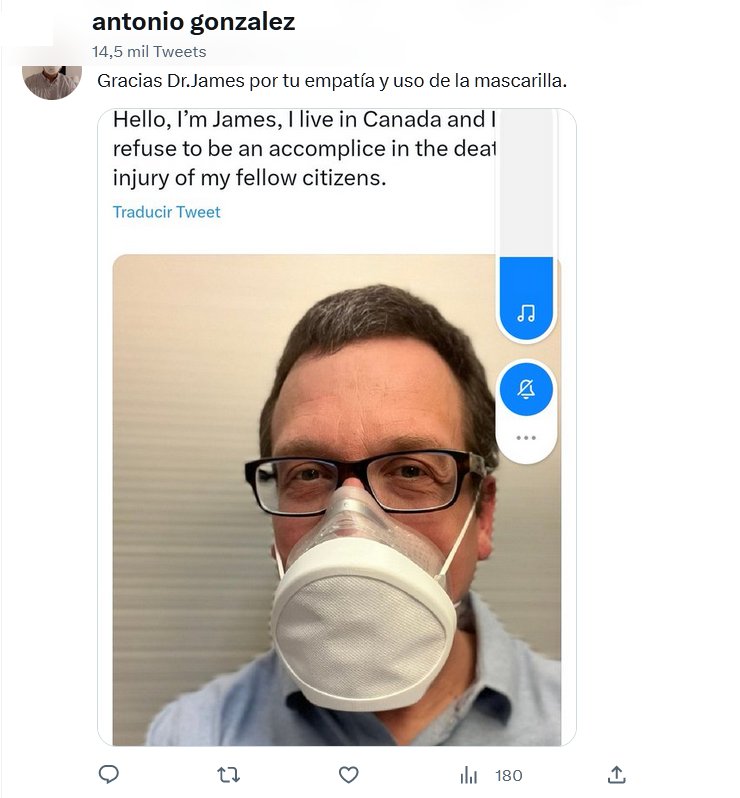Click 'injury of my fellow citizens' line
740x798 pixels.
[x=249, y=180]
